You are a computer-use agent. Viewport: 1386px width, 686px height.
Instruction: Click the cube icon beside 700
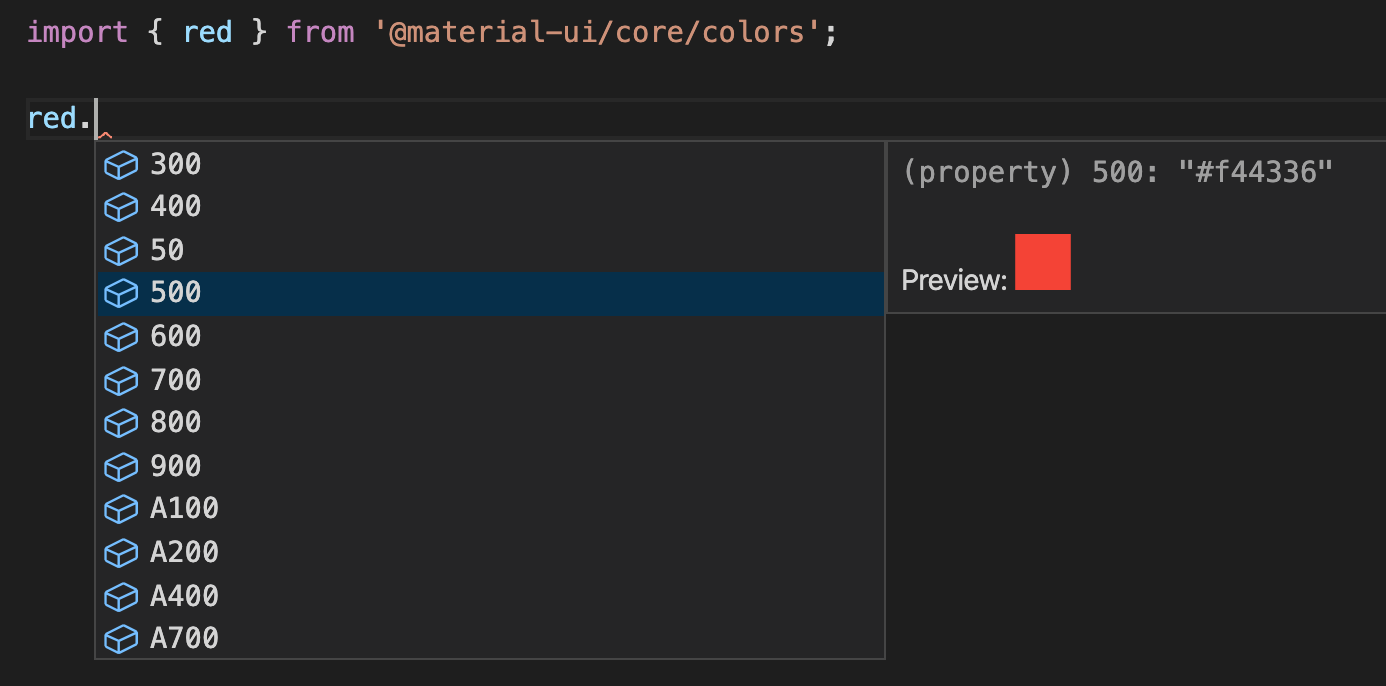[121, 381]
